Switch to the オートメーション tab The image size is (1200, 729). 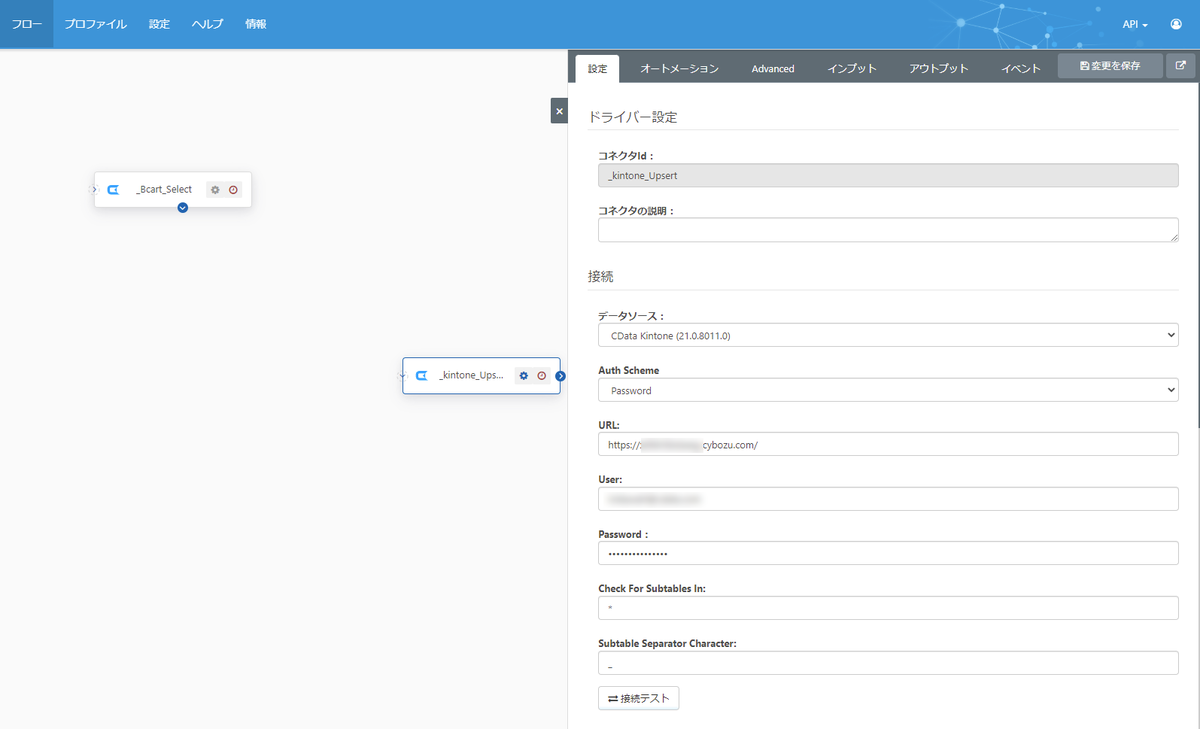coord(679,68)
